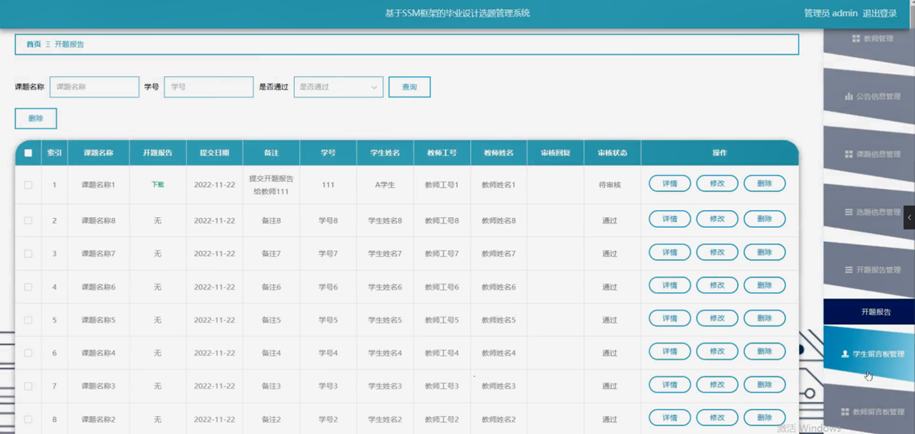Viewport: 915px width, 434px height.
Task: Go to 首页 in breadcrumb
Action: [34, 44]
